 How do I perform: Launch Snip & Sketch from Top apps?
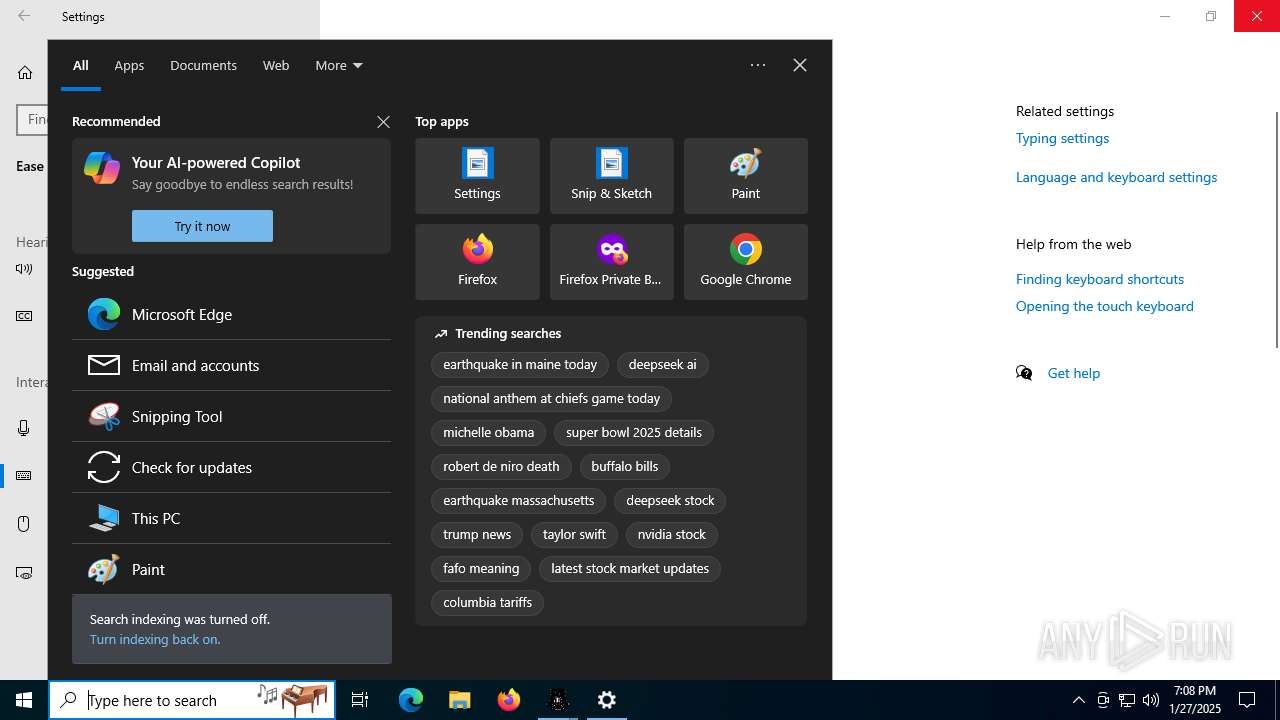pyautogui.click(x=611, y=176)
